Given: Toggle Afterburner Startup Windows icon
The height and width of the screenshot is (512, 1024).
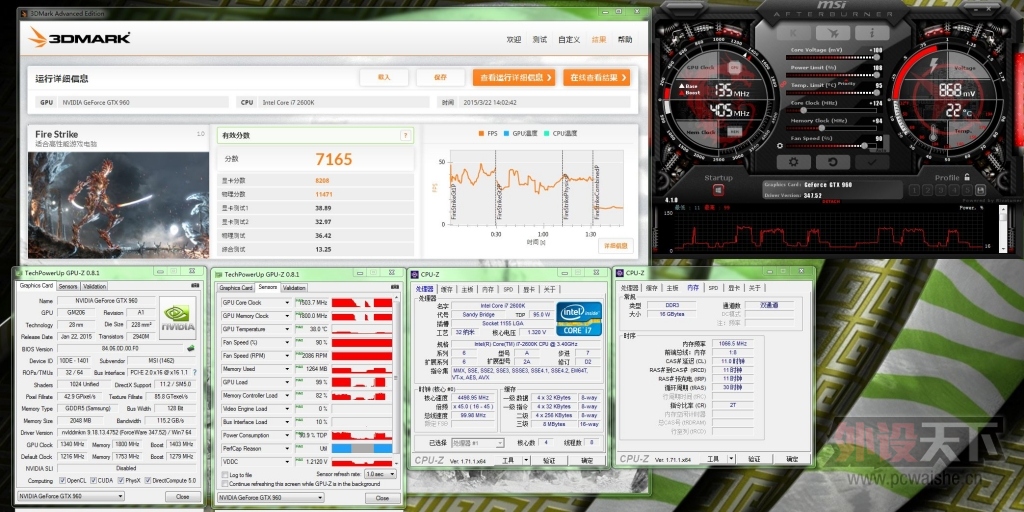Looking at the screenshot, I should pyautogui.click(x=718, y=190).
